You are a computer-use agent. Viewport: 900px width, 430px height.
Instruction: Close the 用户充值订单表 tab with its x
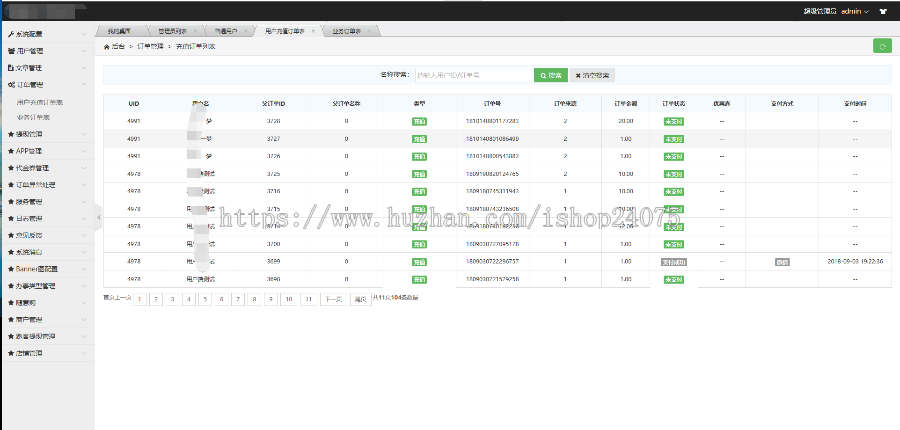(313, 31)
